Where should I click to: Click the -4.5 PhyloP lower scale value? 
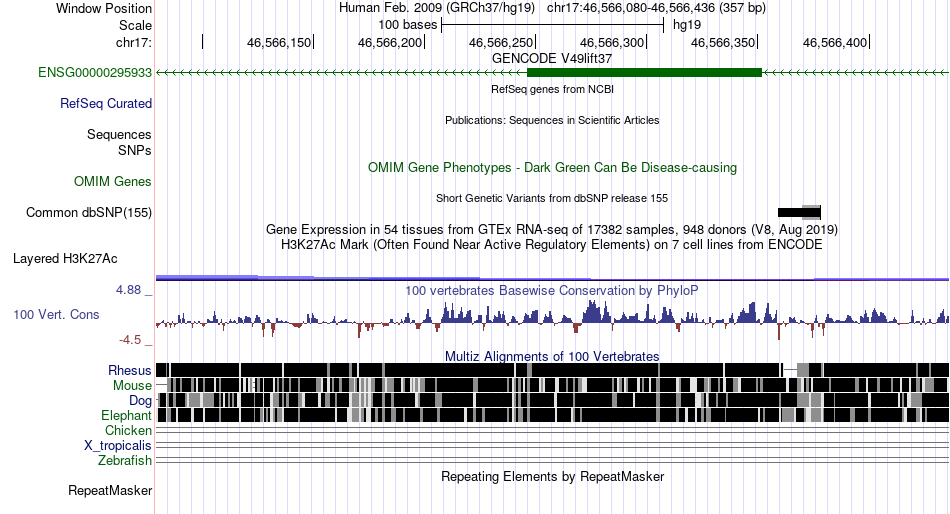tap(130, 340)
